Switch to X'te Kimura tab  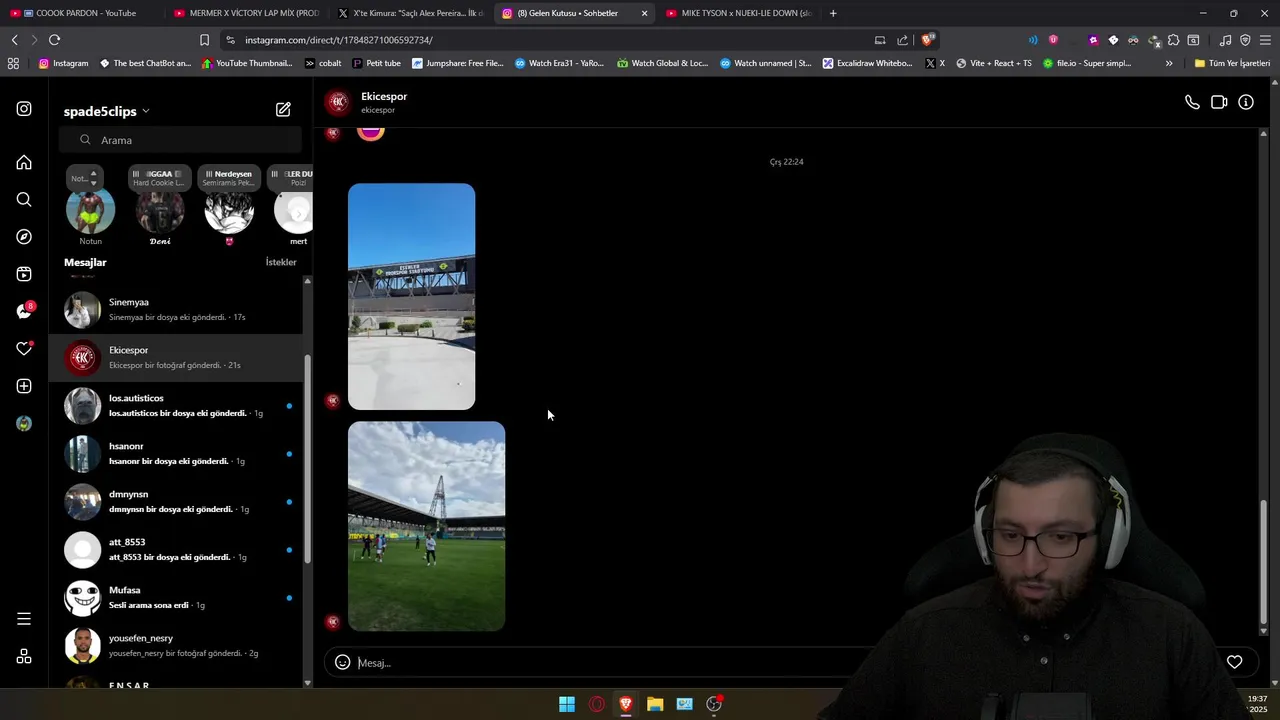tap(410, 13)
